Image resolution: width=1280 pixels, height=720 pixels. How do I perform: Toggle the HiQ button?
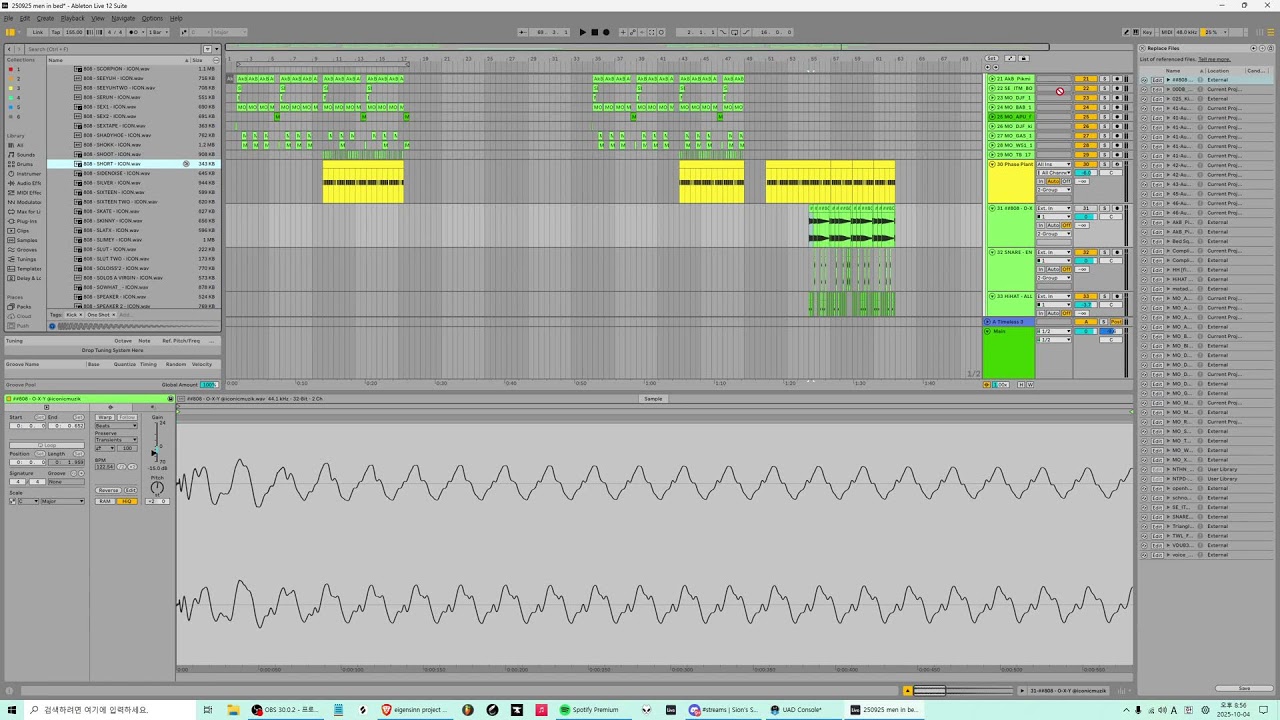(127, 501)
